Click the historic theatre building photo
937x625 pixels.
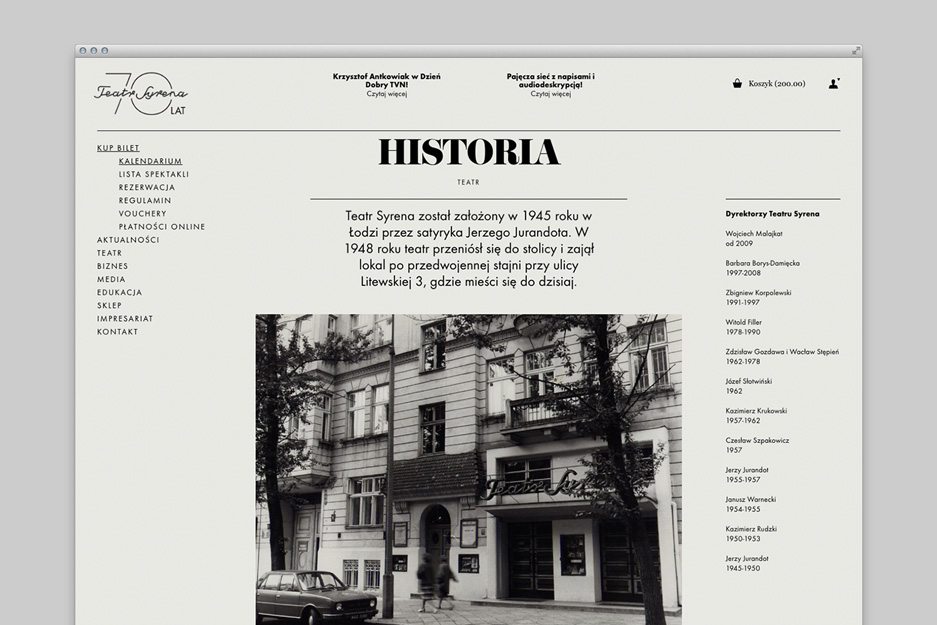468,468
